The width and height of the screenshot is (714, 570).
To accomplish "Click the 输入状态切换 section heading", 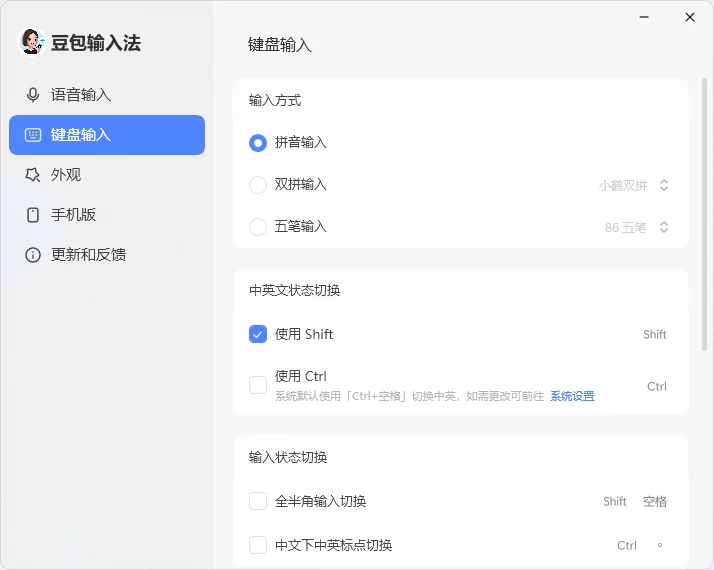I will (288, 457).
